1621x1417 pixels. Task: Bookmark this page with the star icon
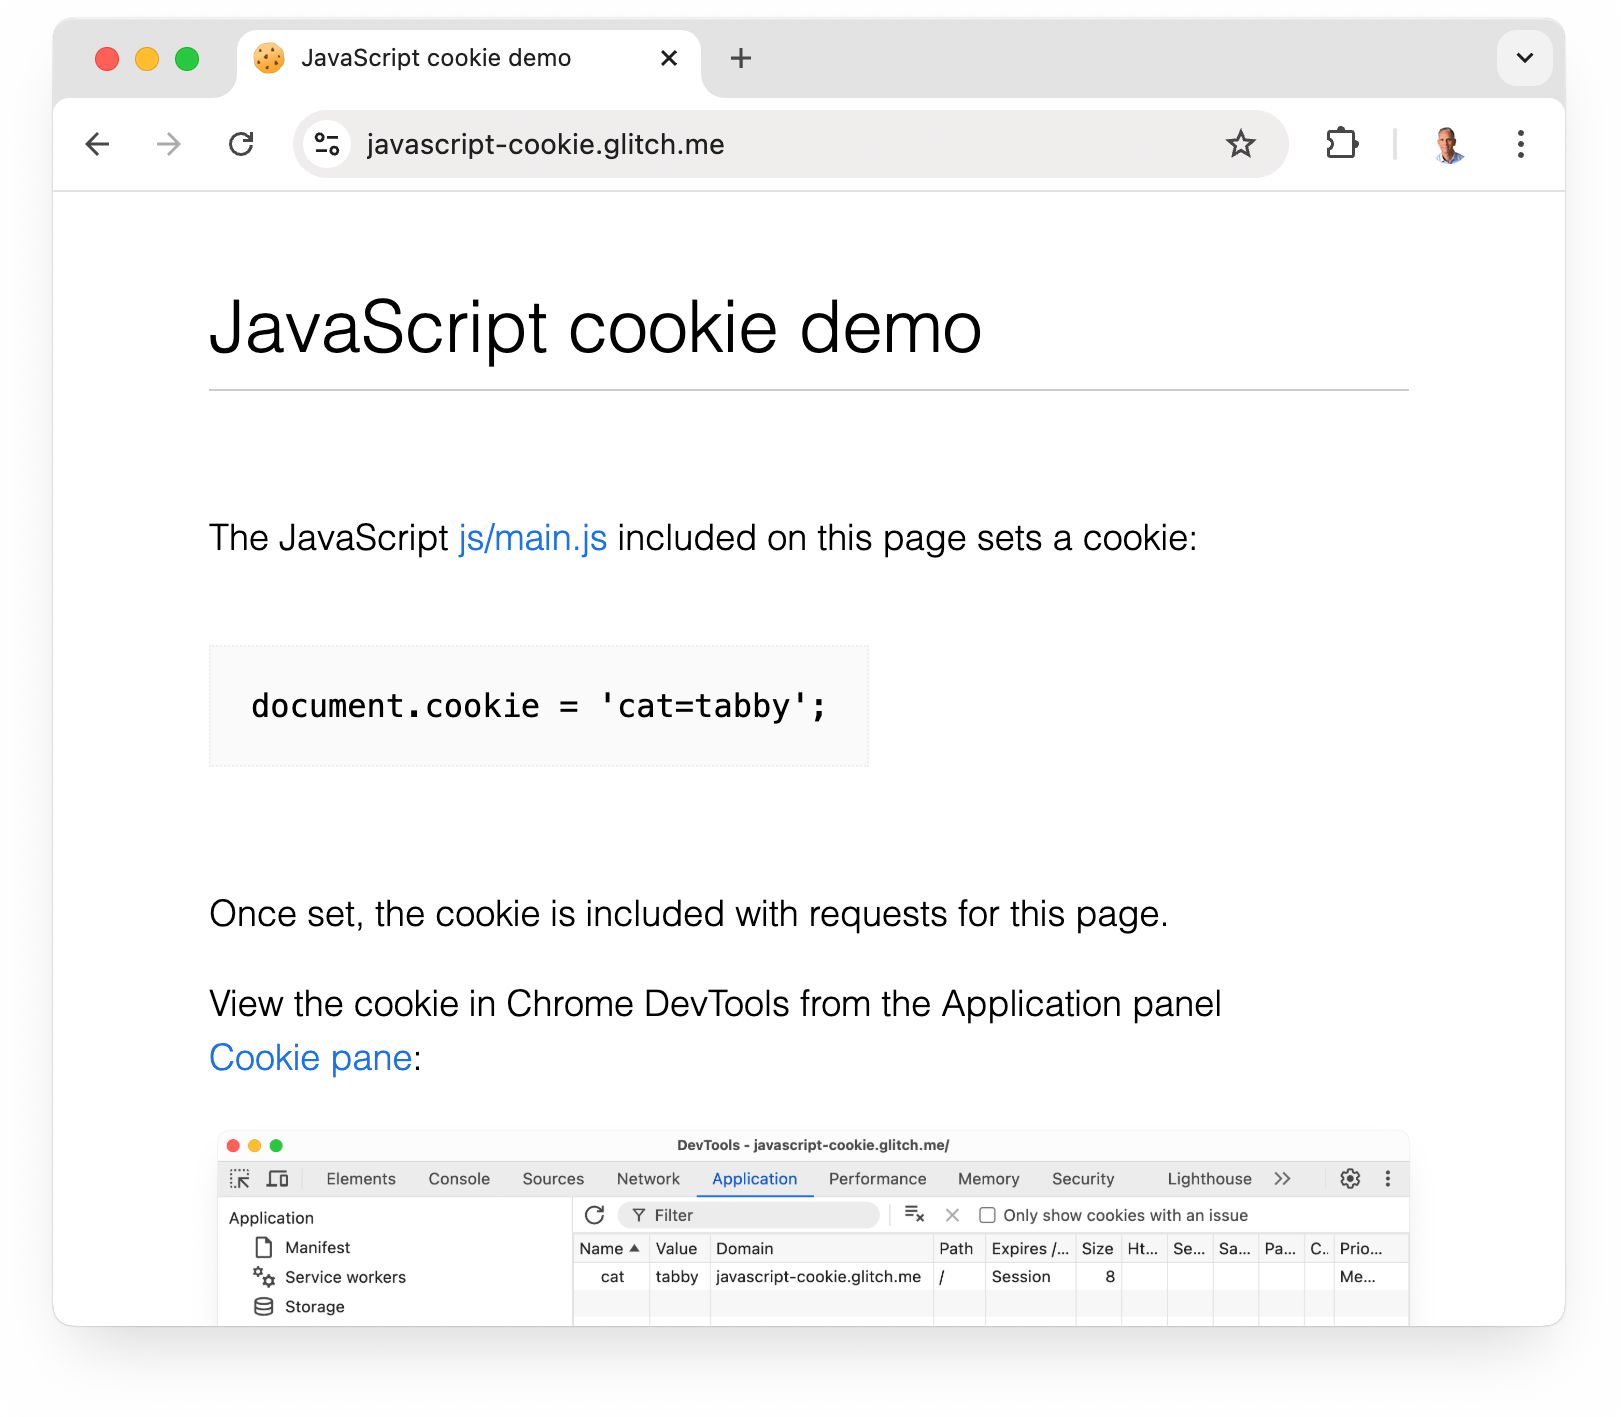point(1241,144)
